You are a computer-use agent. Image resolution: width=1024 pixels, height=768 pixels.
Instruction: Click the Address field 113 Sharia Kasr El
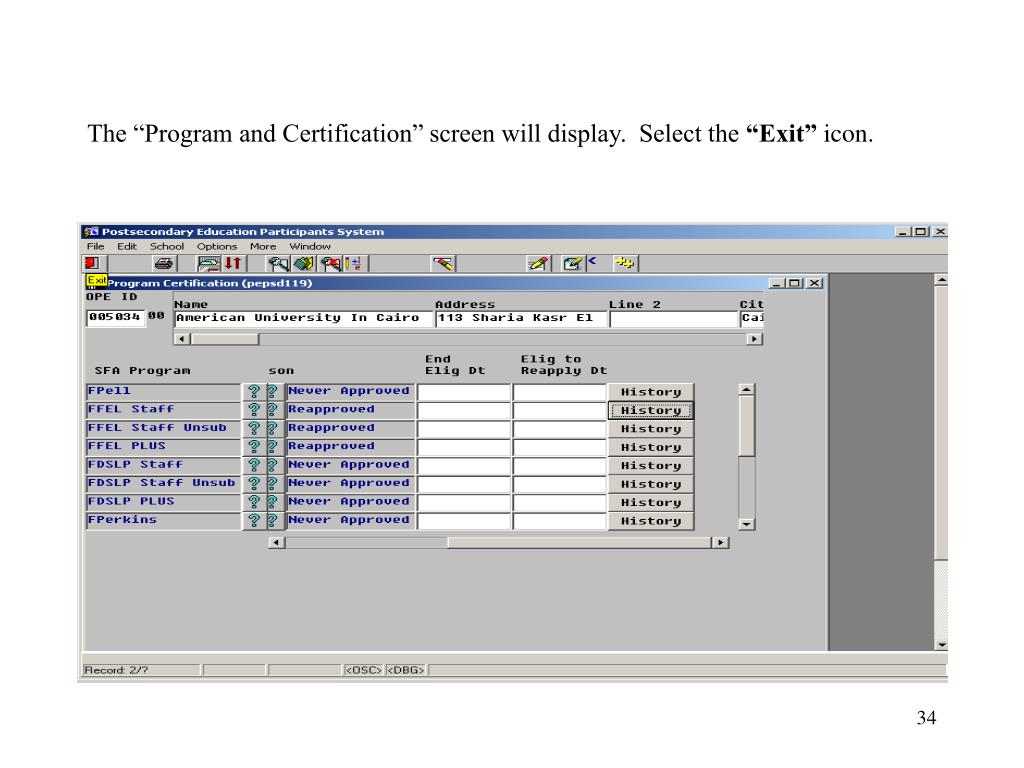521,318
